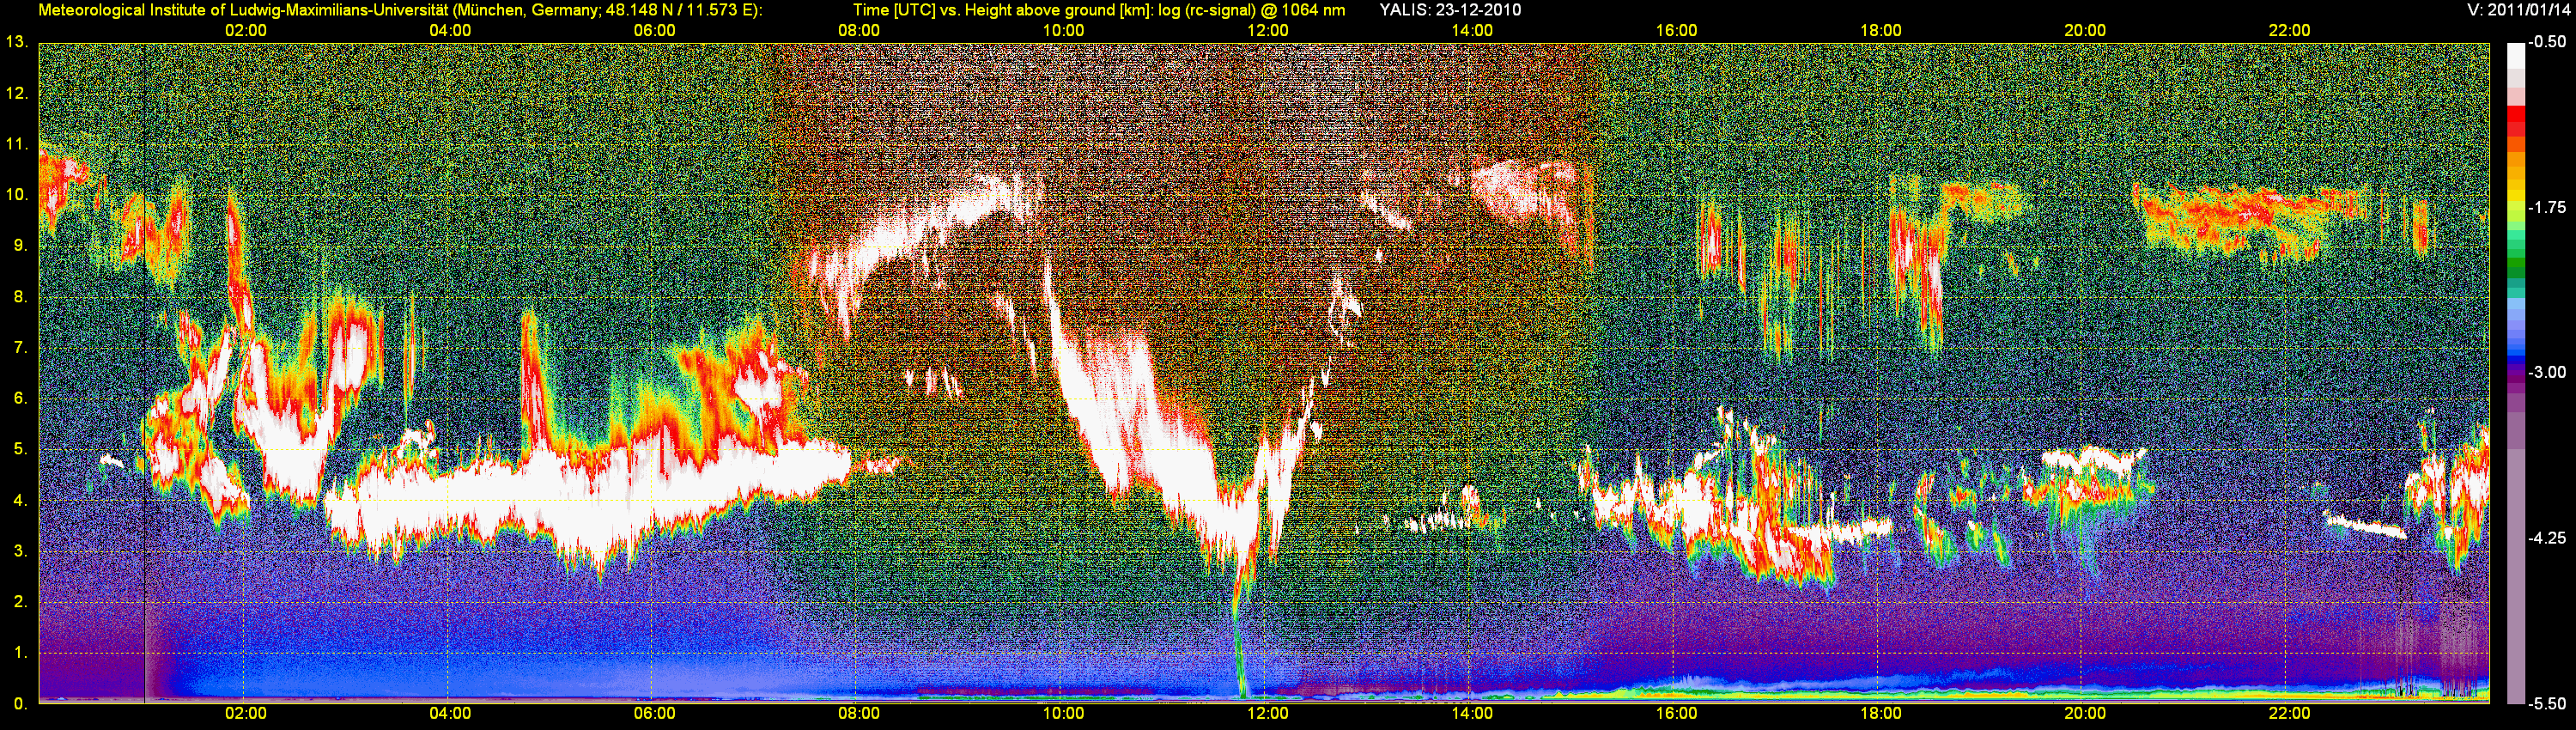Select the 16:00 label on the bottom time axis

1676,714
